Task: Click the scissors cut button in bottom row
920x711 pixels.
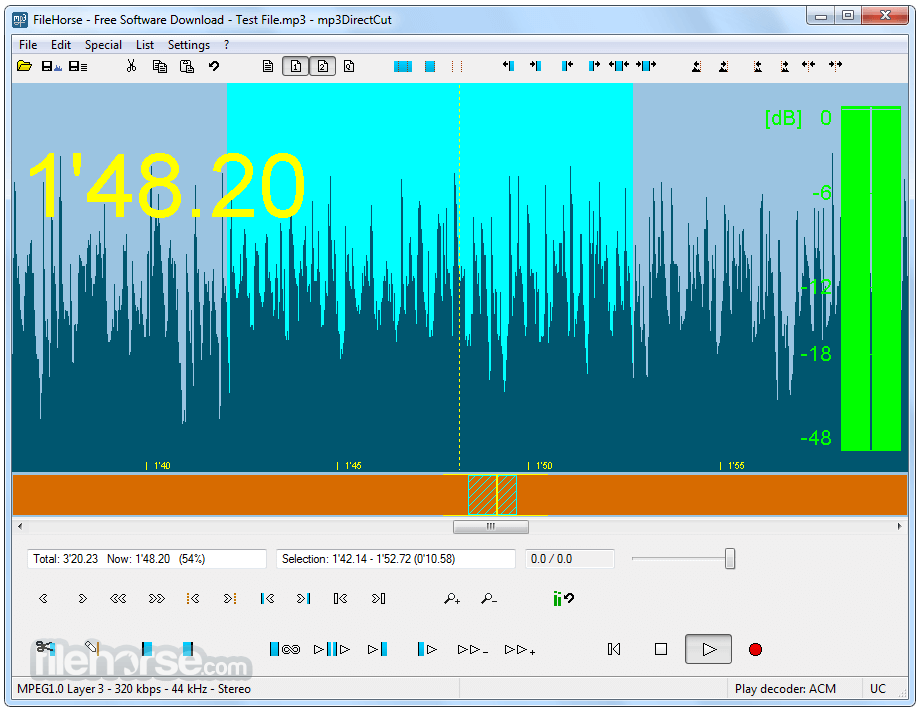Action: pos(45,648)
